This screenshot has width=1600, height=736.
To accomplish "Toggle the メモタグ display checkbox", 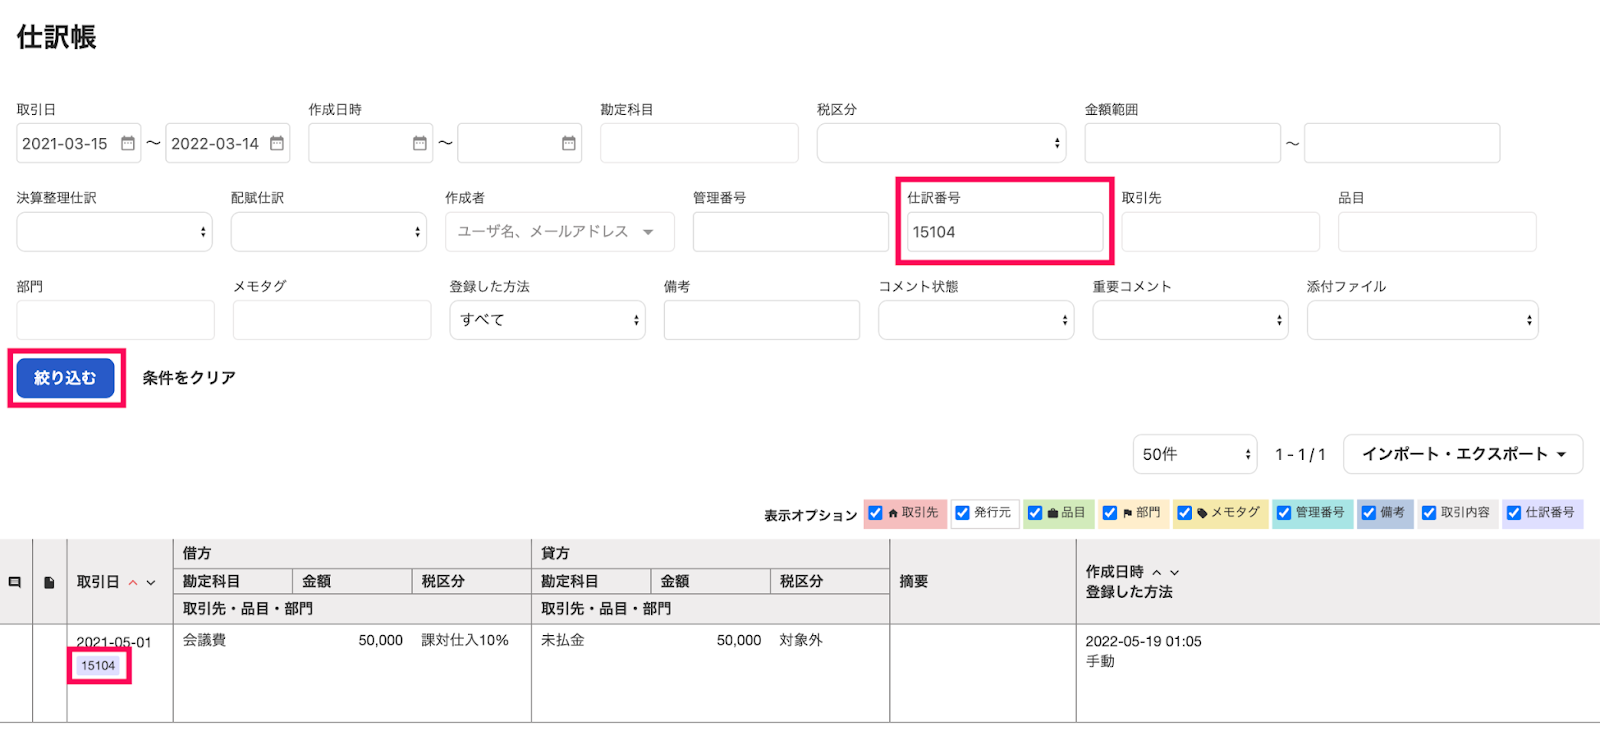I will pyautogui.click(x=1184, y=513).
